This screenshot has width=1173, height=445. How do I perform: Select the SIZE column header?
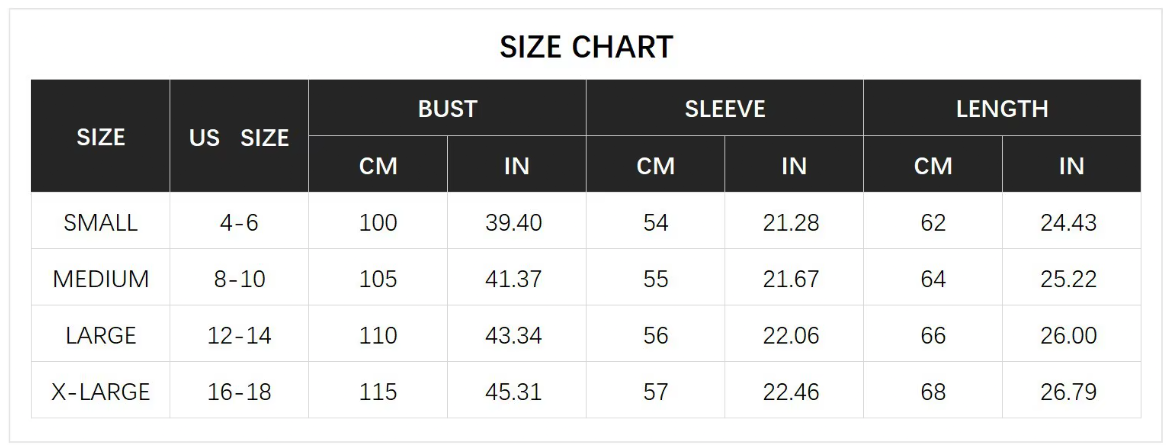coord(100,137)
